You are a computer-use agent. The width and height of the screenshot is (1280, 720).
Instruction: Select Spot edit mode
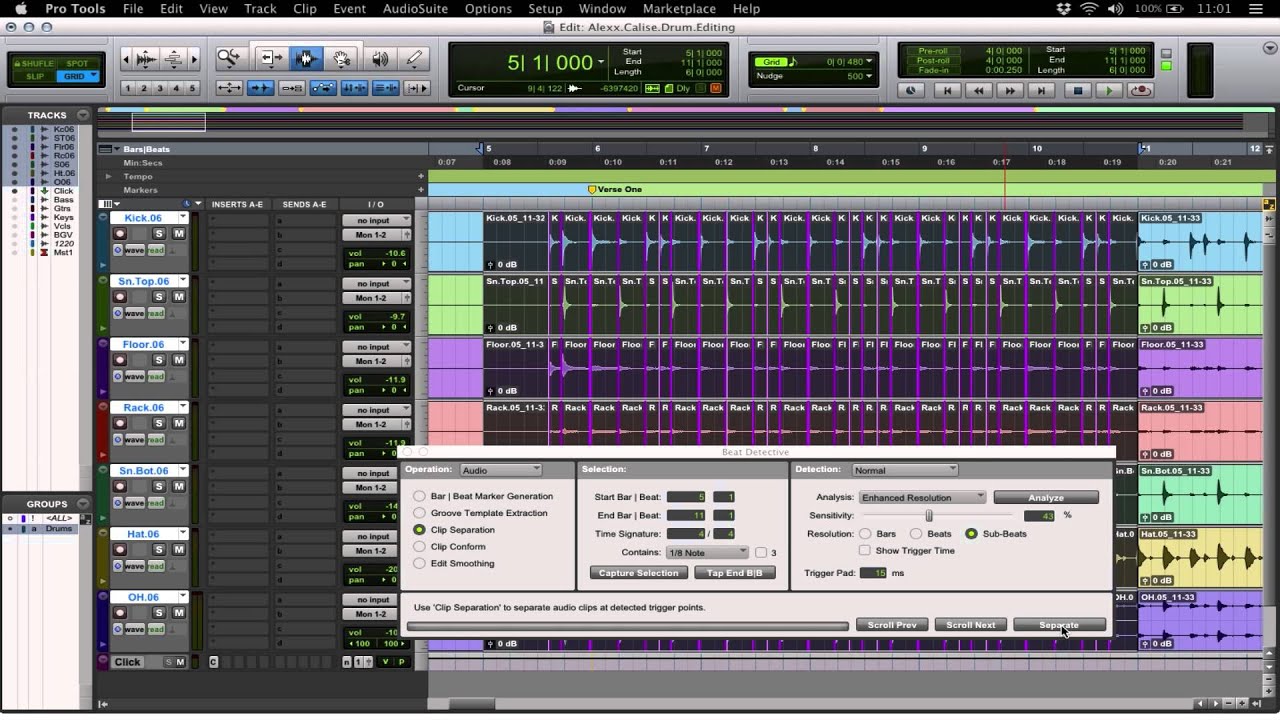[78, 64]
